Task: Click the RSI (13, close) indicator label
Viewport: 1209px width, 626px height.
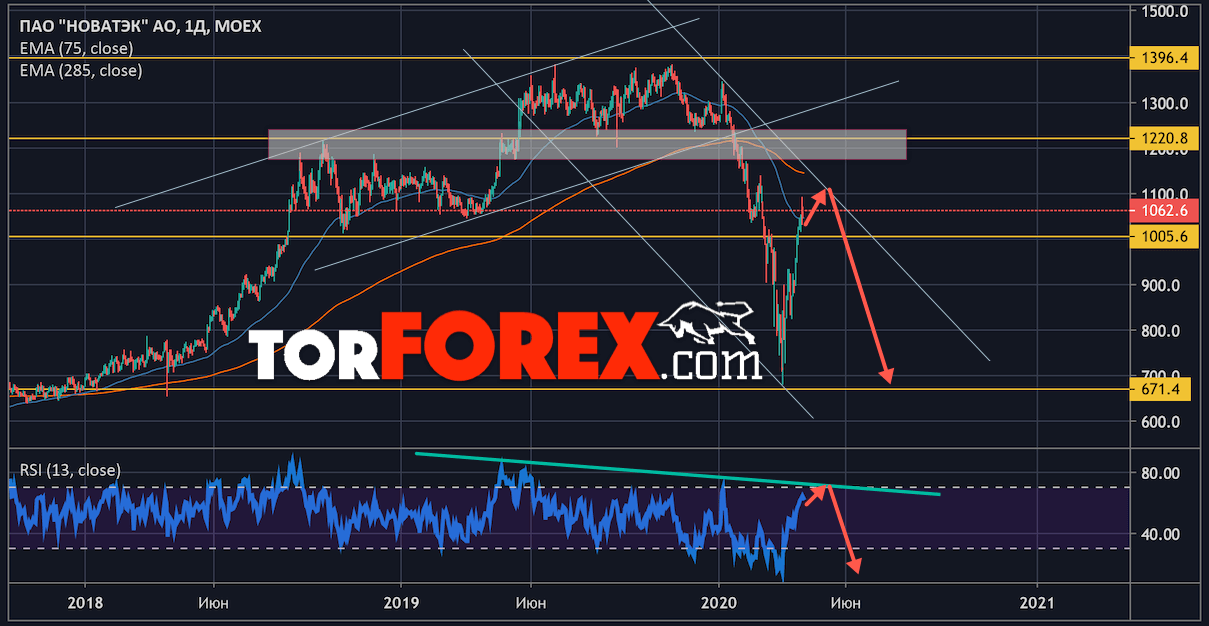Action: [x=70, y=469]
